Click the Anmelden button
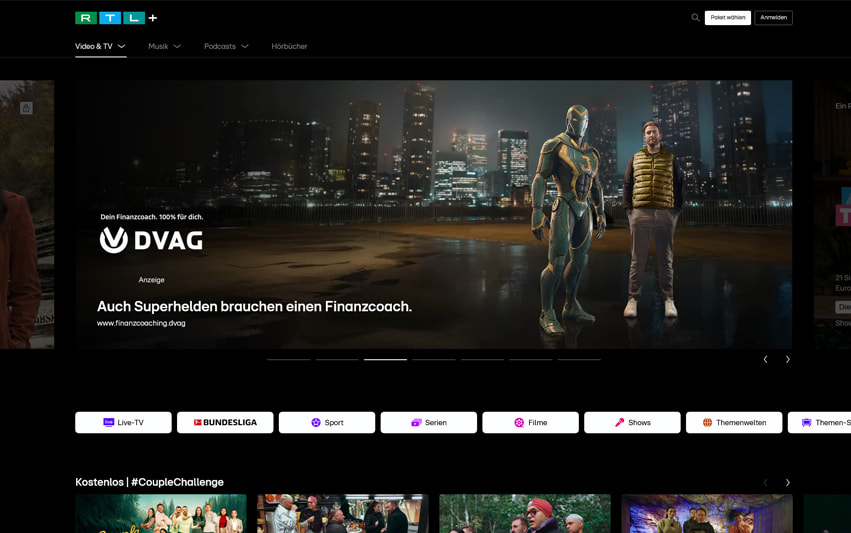This screenshot has height=533, width=851. [x=773, y=18]
